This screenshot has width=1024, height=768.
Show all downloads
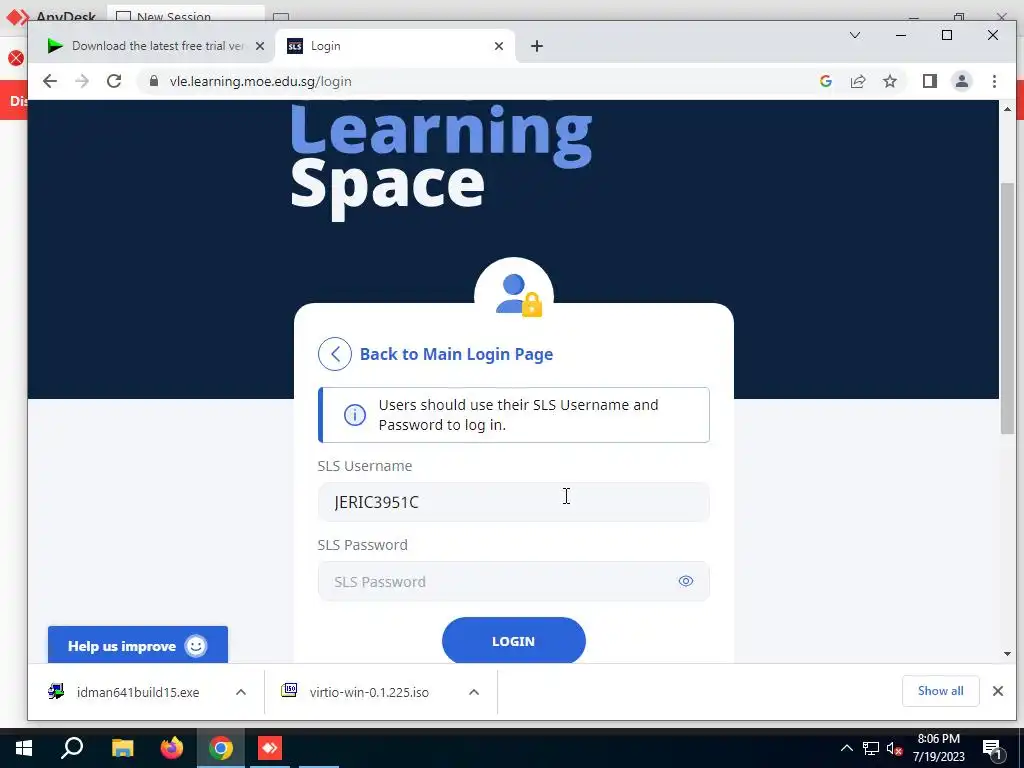coord(940,691)
